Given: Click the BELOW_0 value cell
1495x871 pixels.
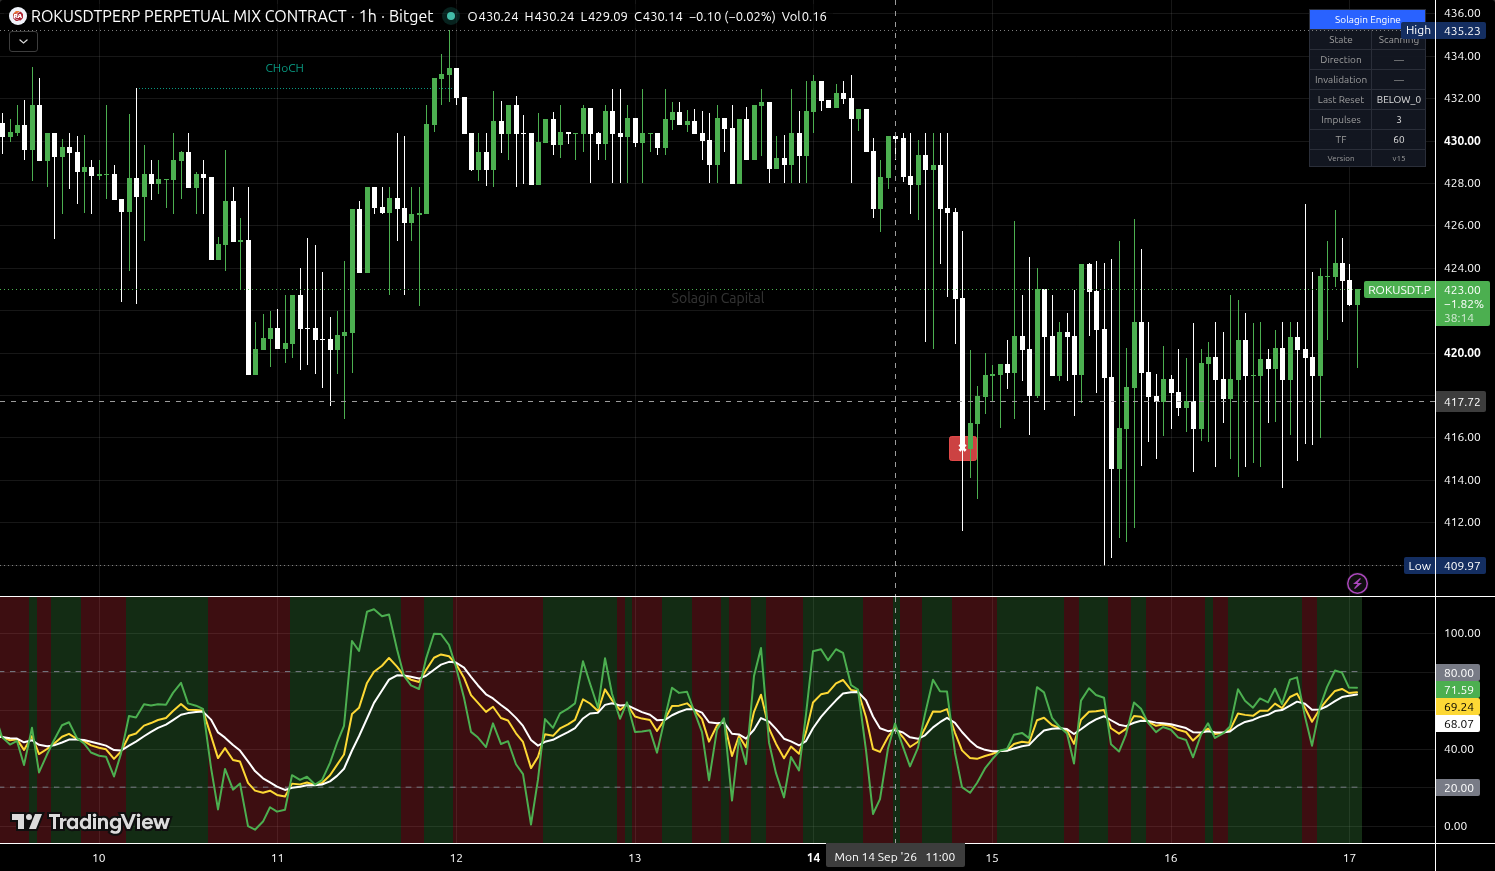Looking at the screenshot, I should pyautogui.click(x=1398, y=100).
